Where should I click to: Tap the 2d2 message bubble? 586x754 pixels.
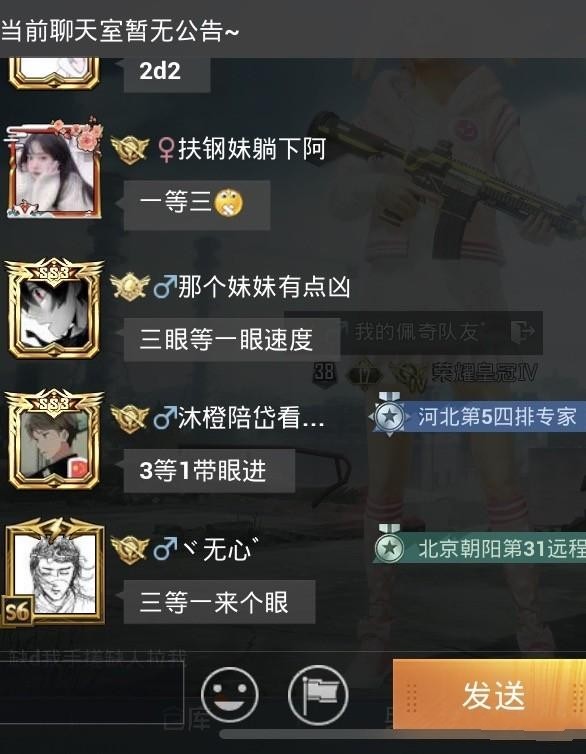click(167, 72)
